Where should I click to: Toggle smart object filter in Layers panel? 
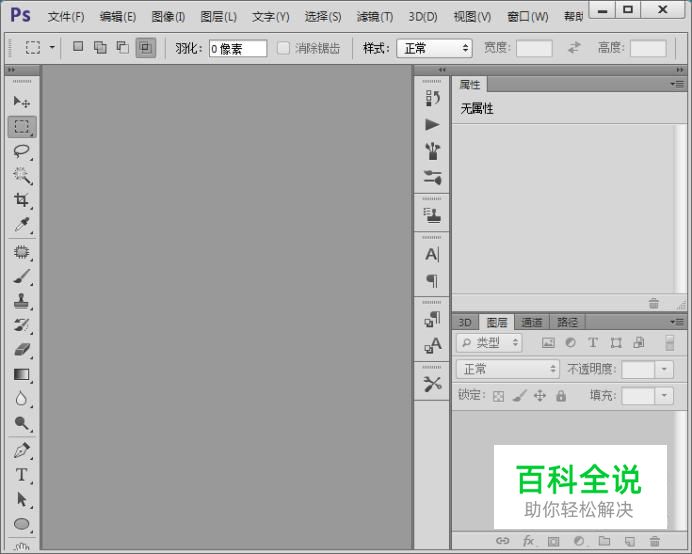click(639, 343)
